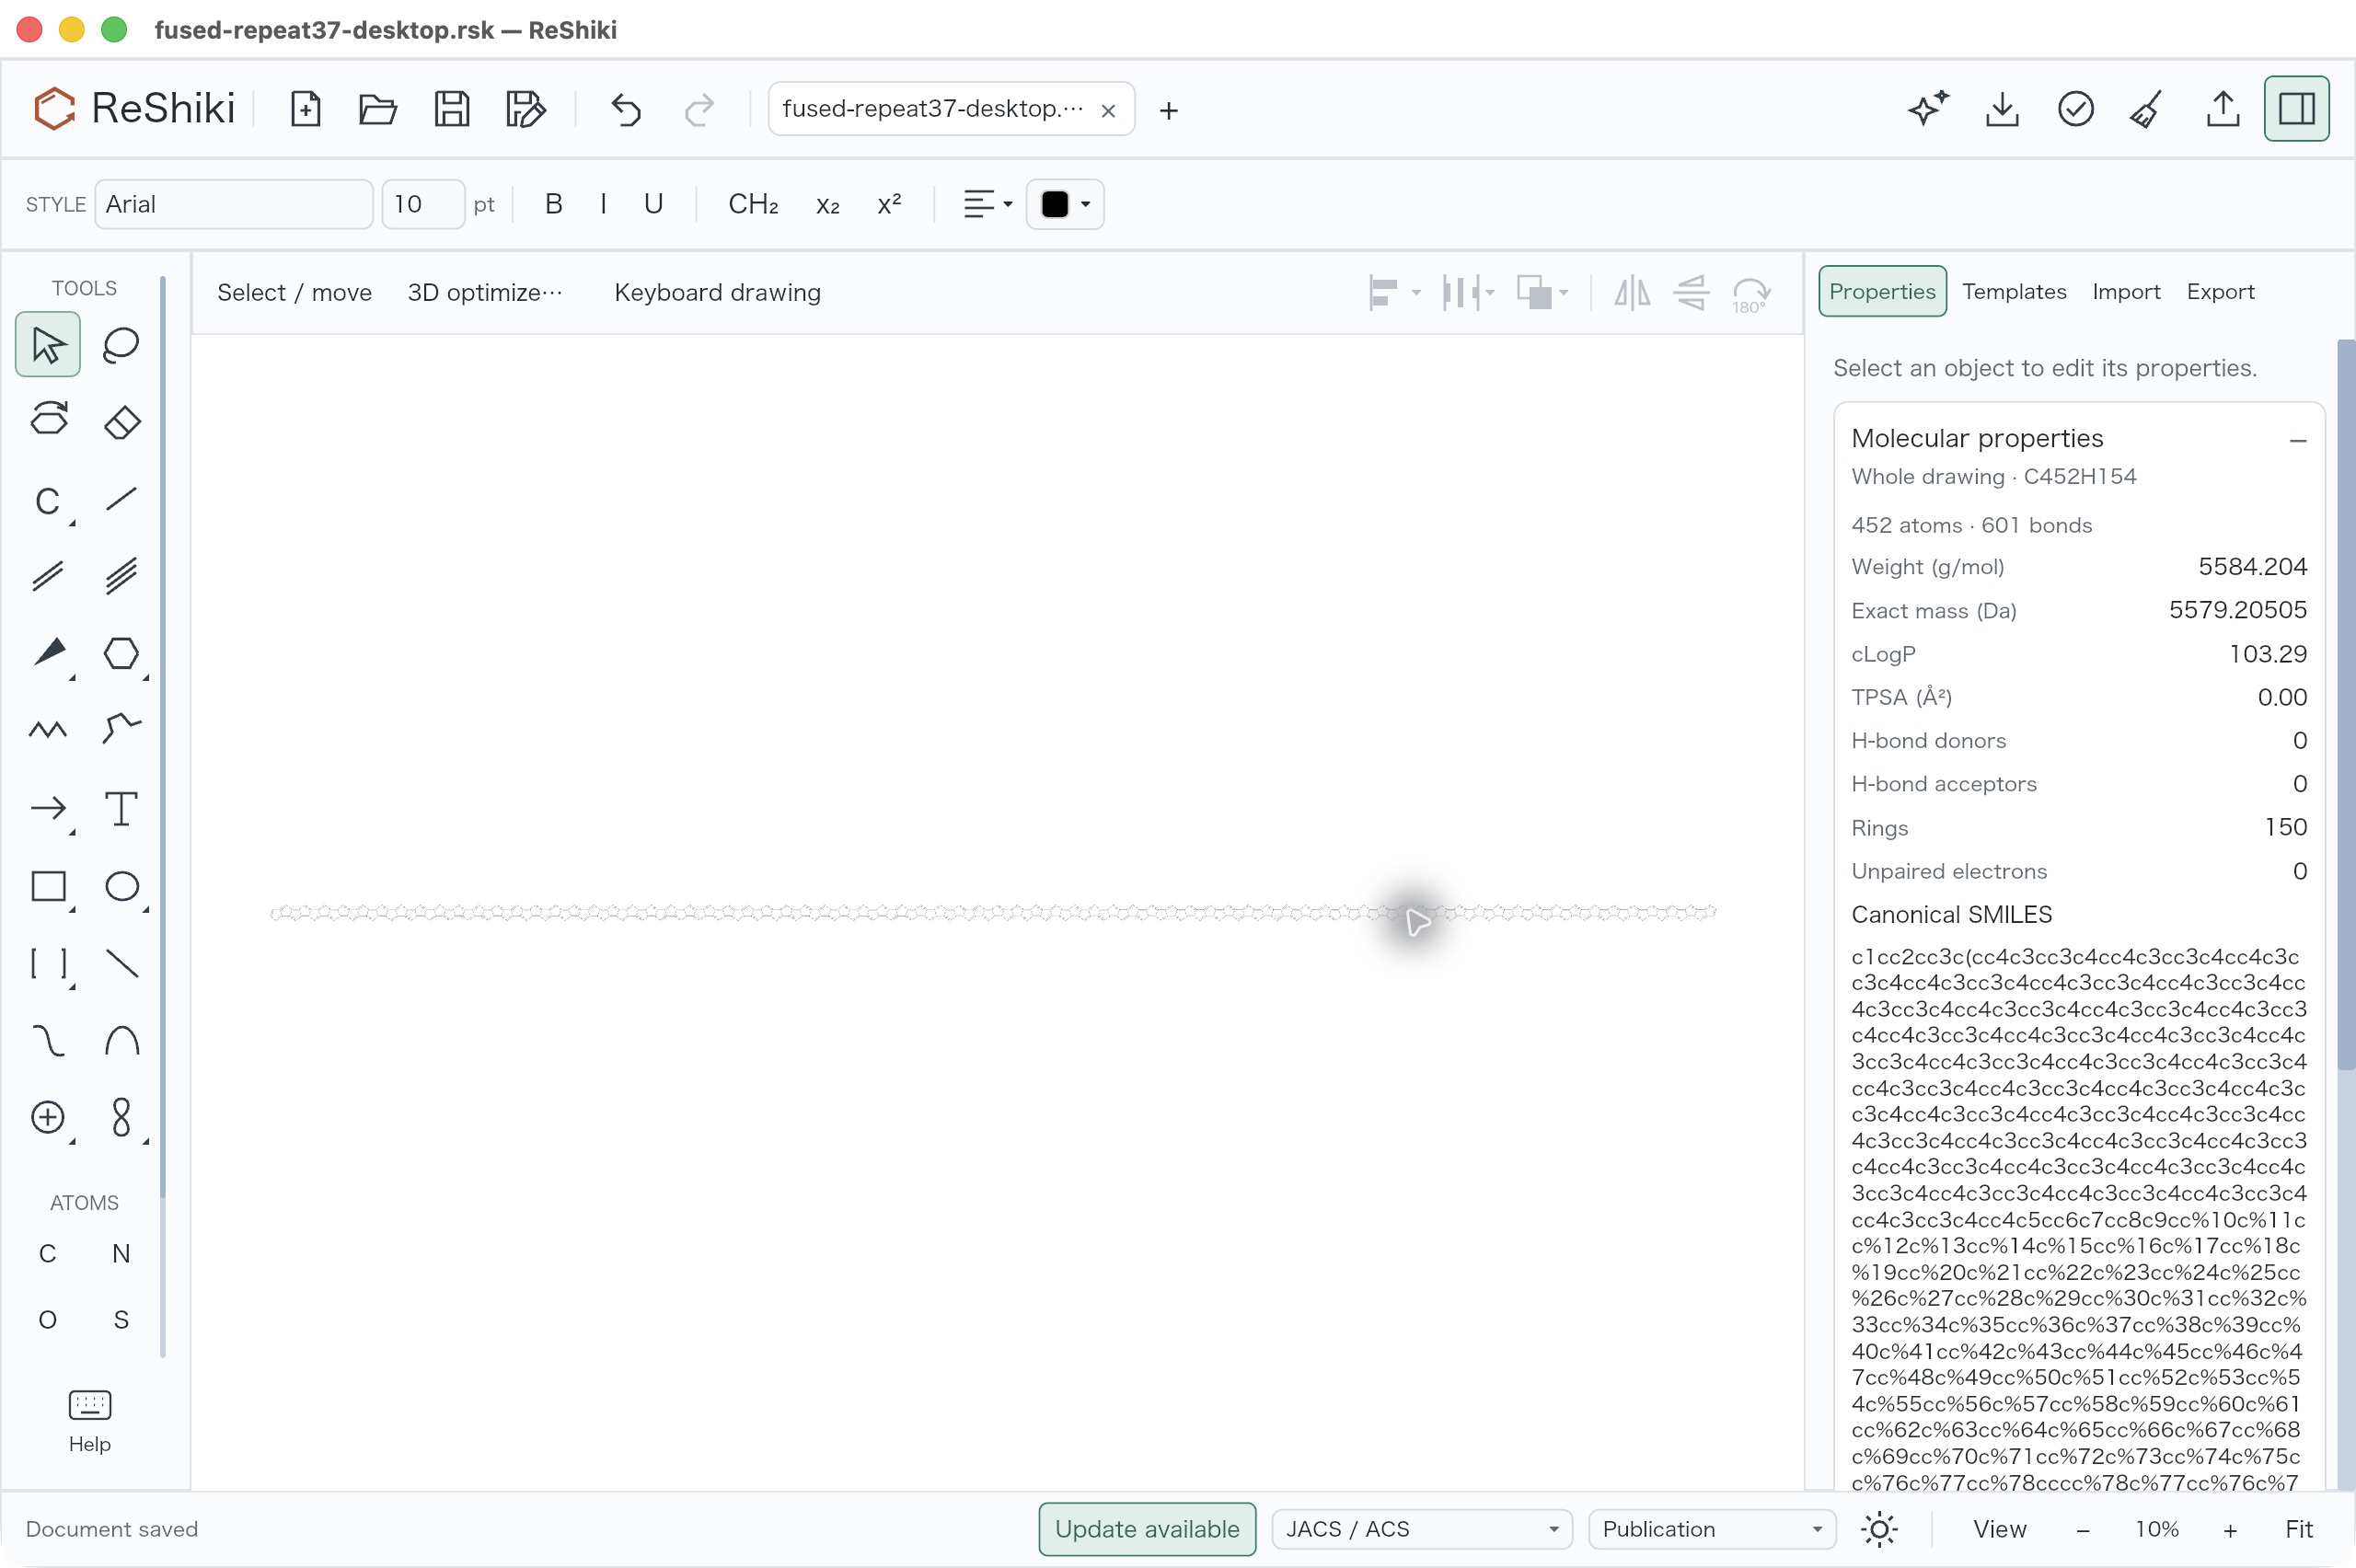Click the font size field

[x=424, y=204]
